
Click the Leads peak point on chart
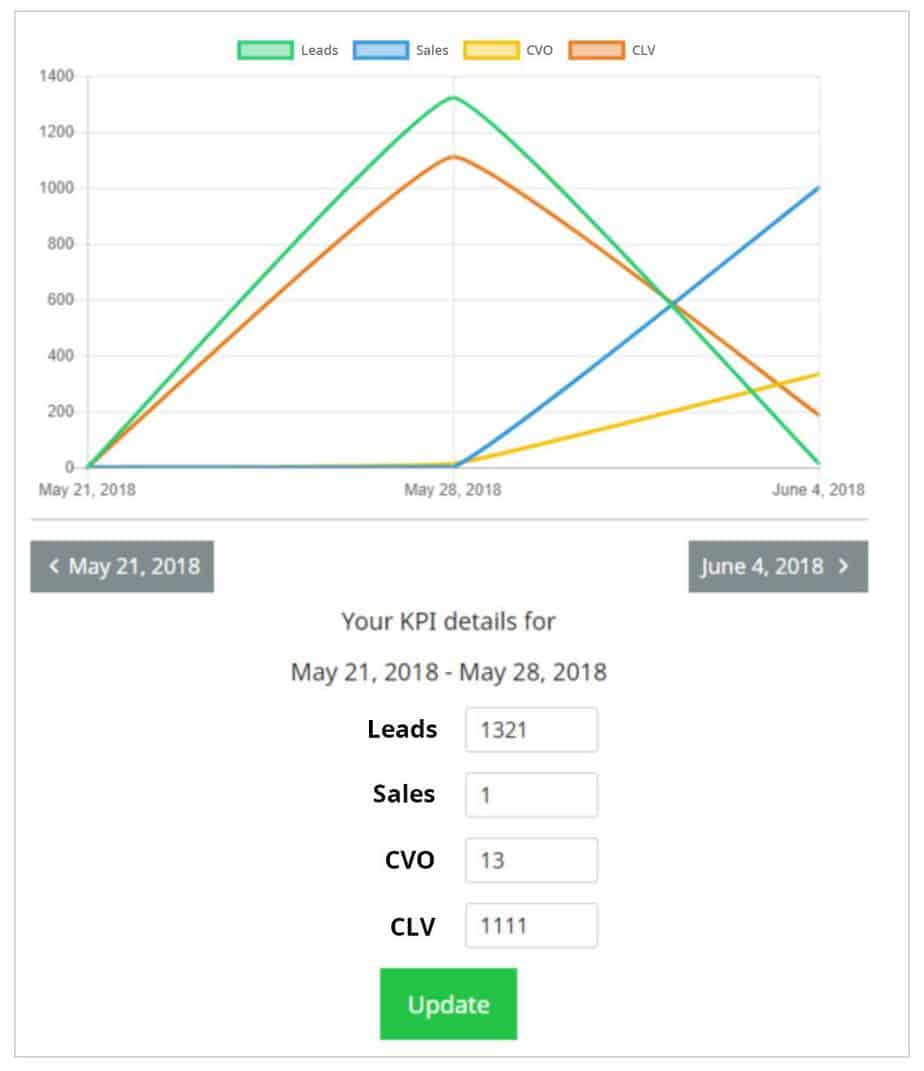(453, 98)
